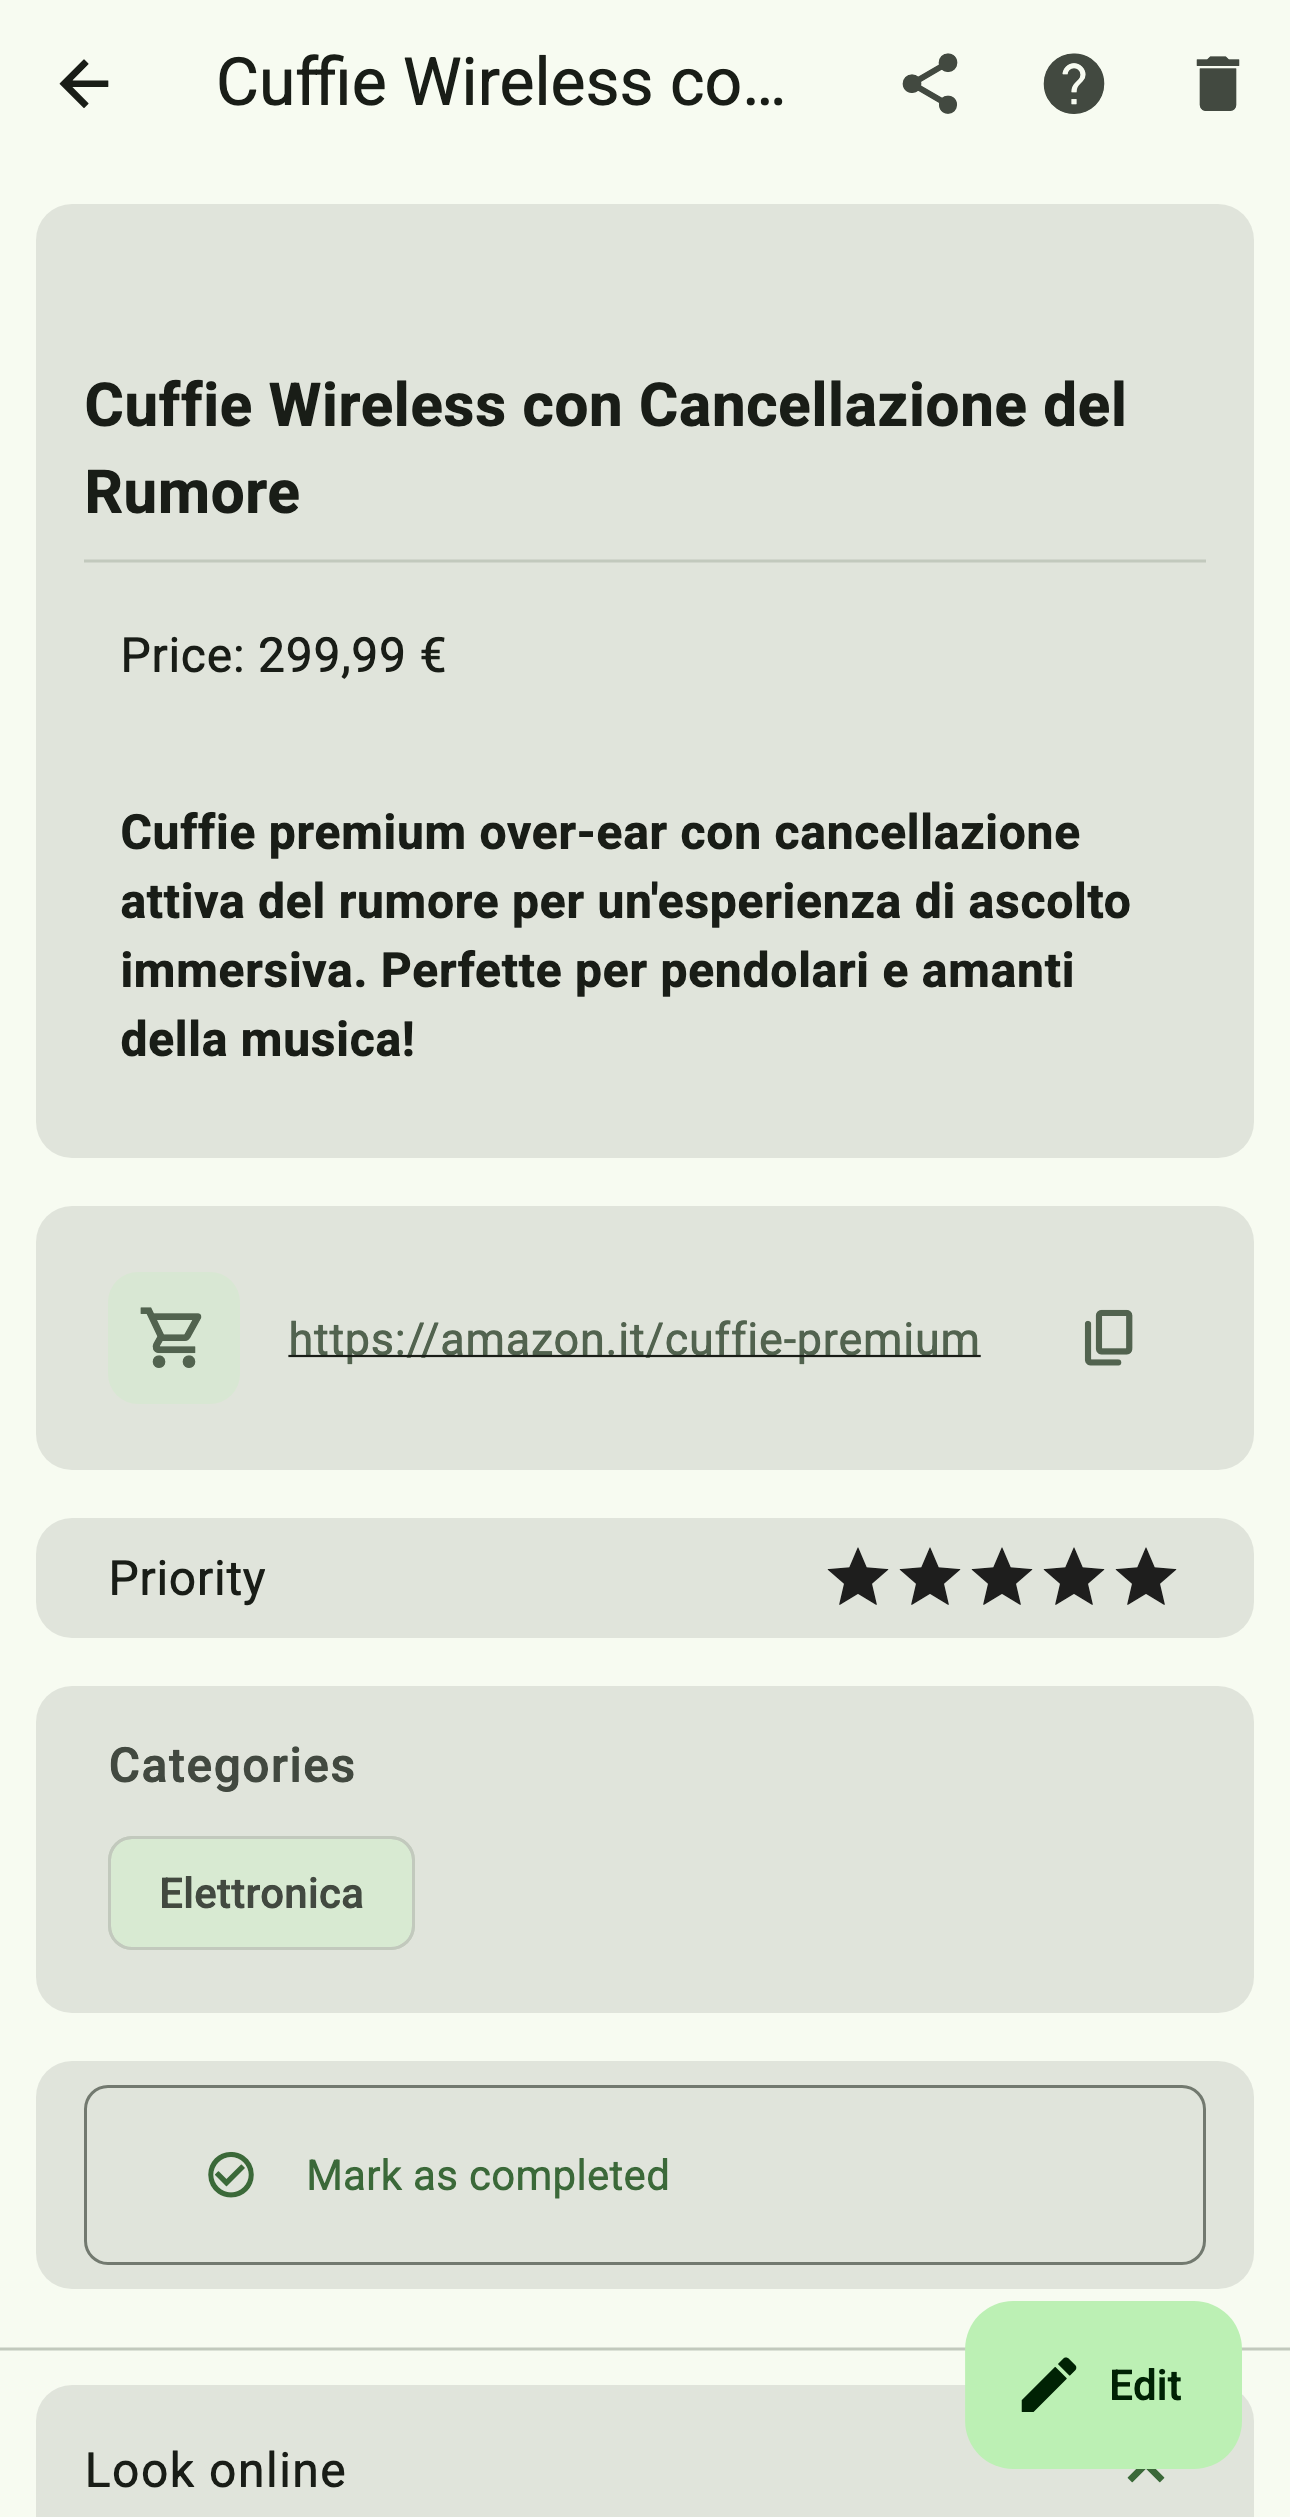
Task: Open the help question mark icon
Action: coord(1073,84)
